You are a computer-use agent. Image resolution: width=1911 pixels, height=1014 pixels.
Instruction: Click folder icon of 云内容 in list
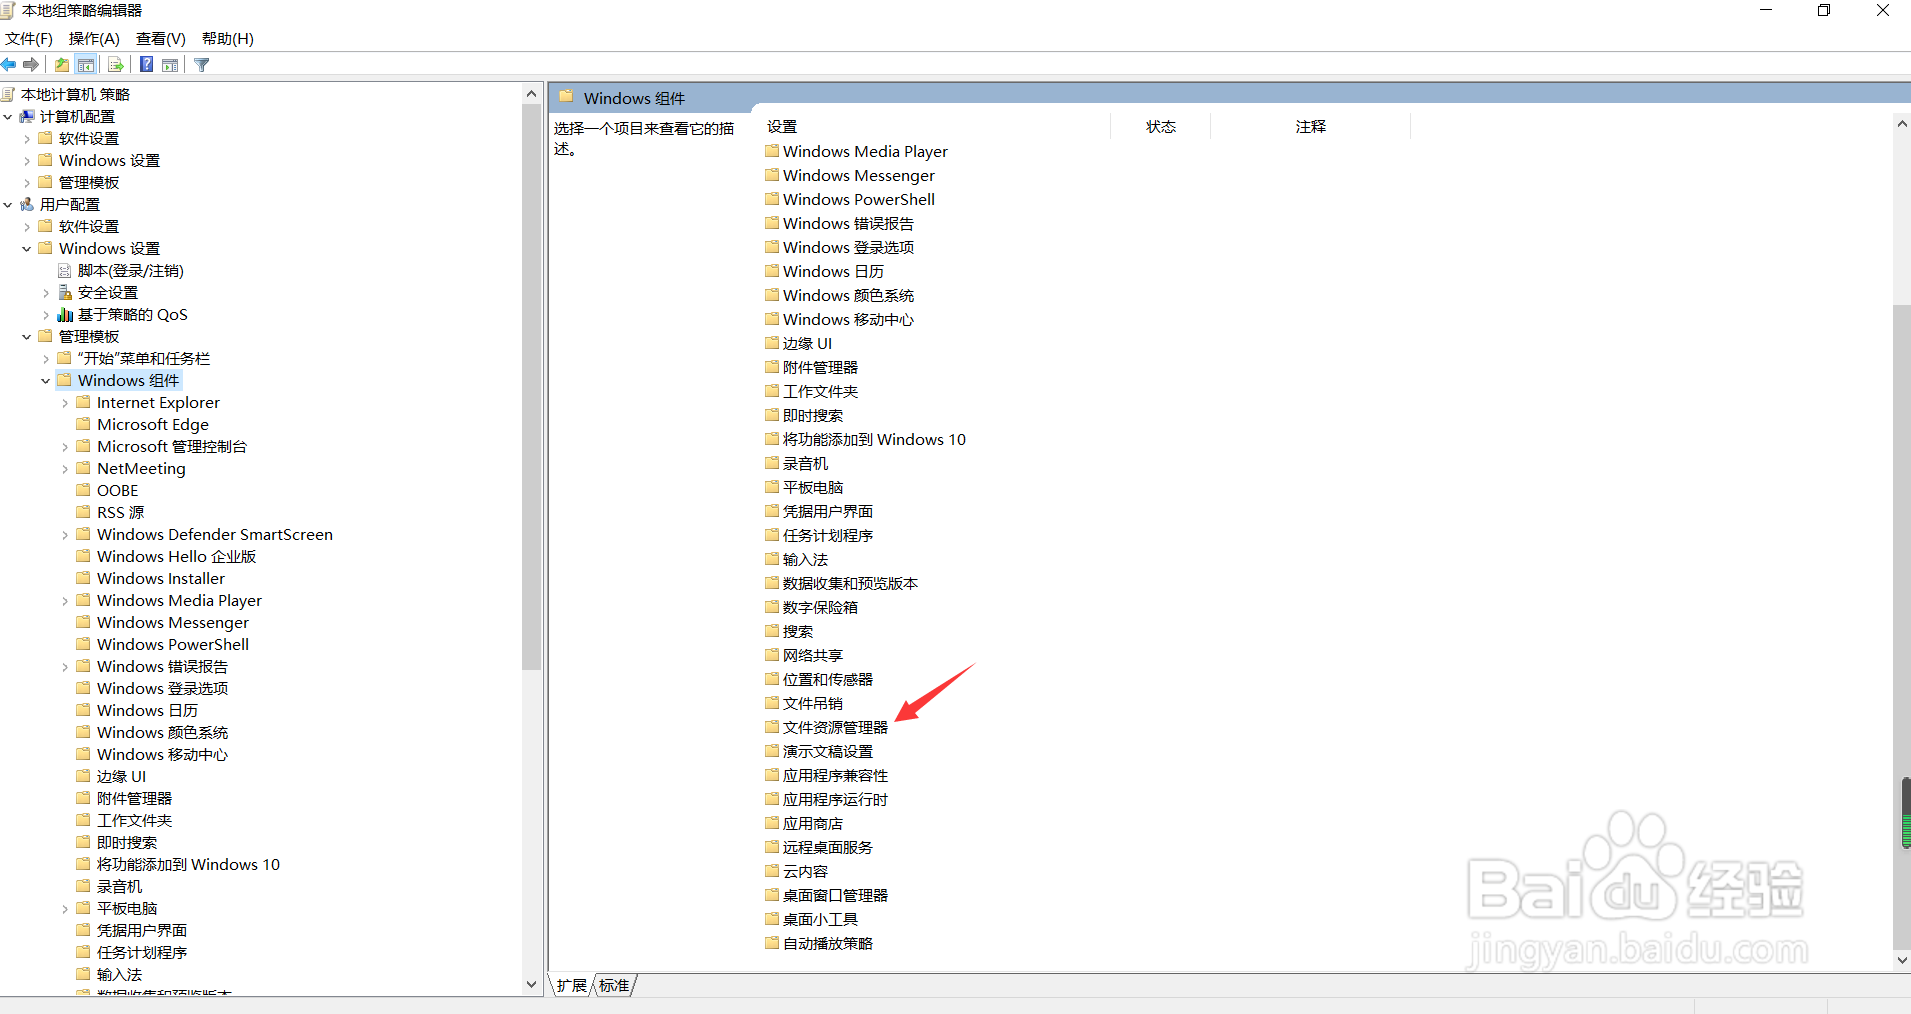point(772,871)
